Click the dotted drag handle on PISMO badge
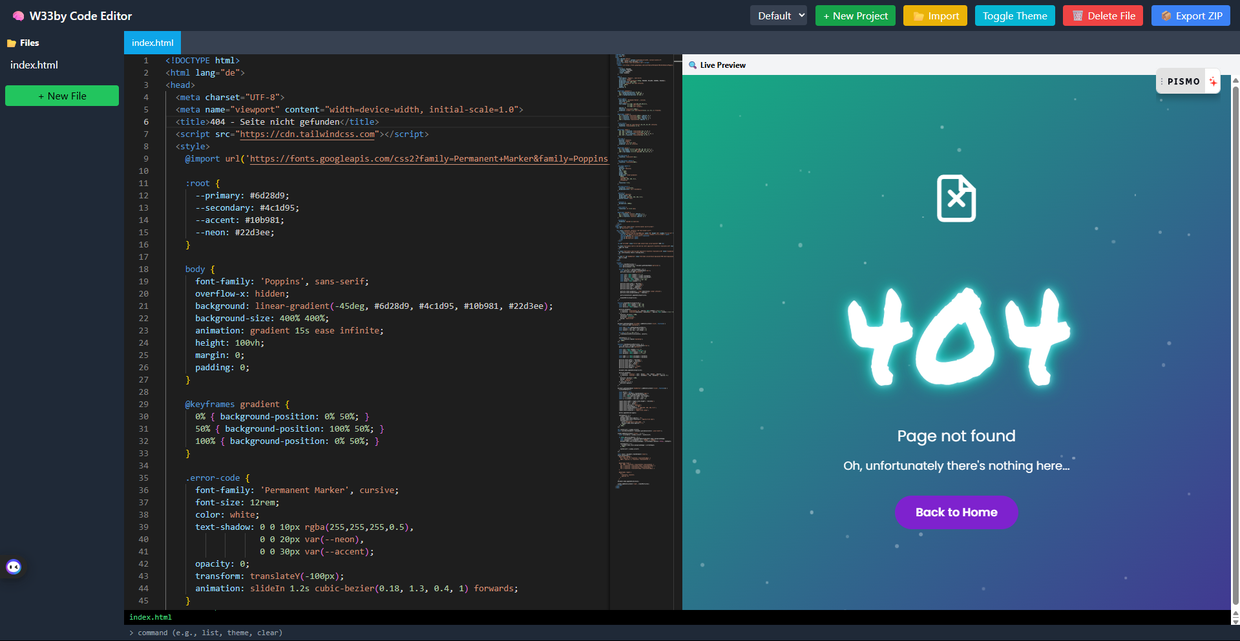The height and width of the screenshot is (641, 1240). pos(1162,82)
